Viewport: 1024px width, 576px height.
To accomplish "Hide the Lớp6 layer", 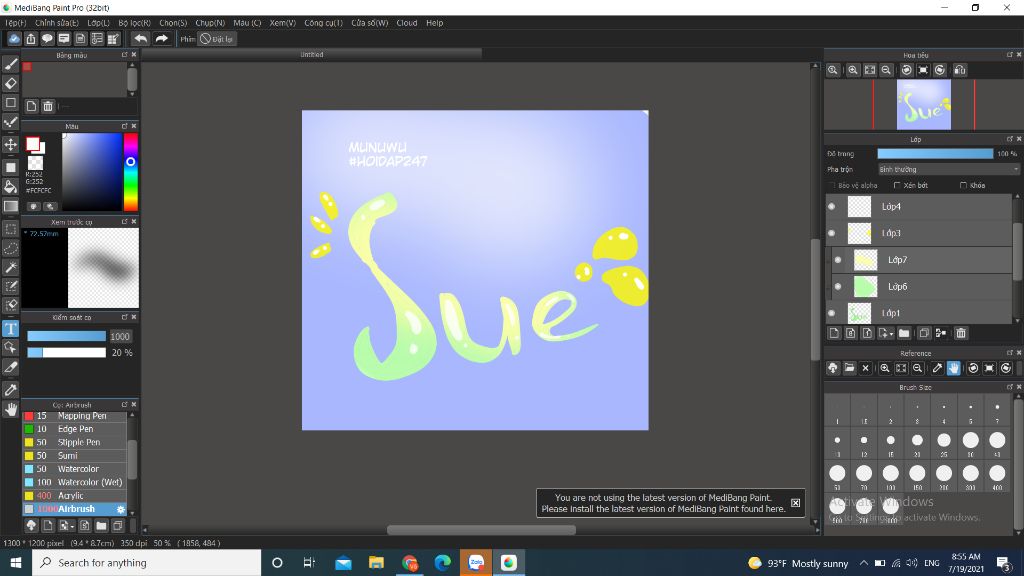I will click(838, 287).
